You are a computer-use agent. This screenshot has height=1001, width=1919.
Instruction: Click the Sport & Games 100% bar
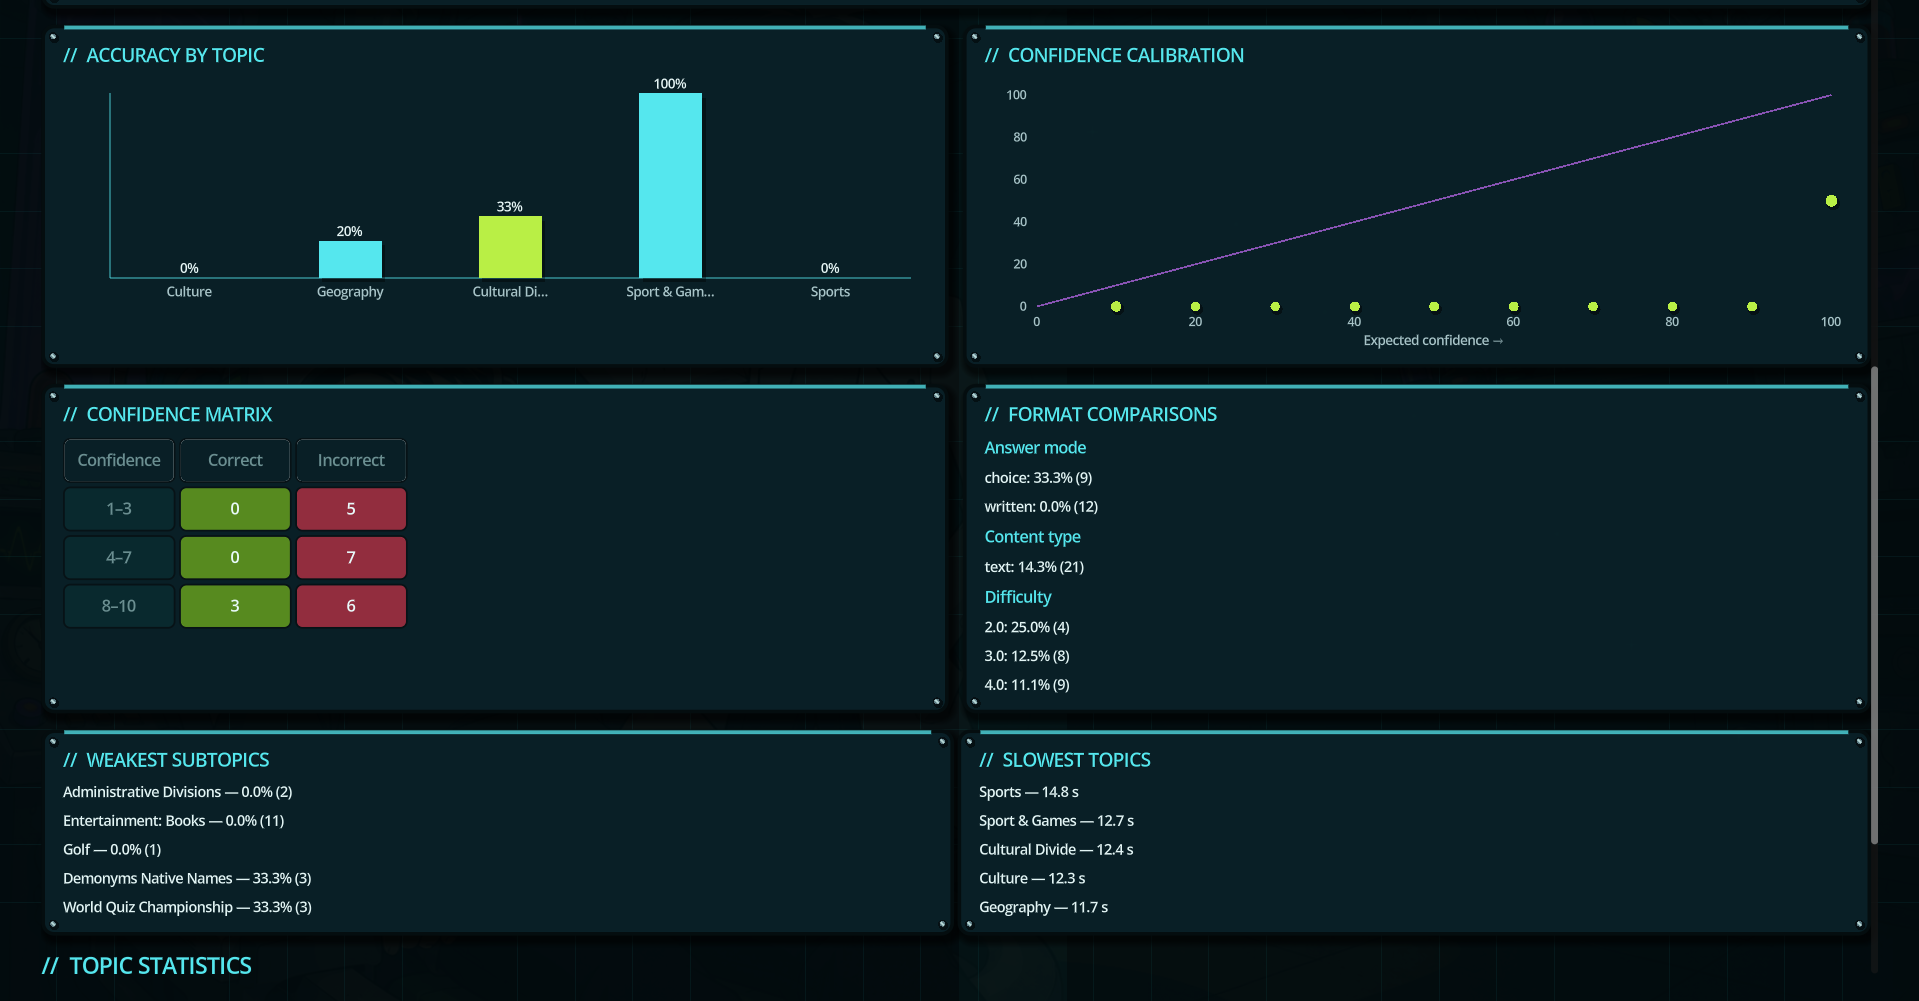(x=670, y=185)
